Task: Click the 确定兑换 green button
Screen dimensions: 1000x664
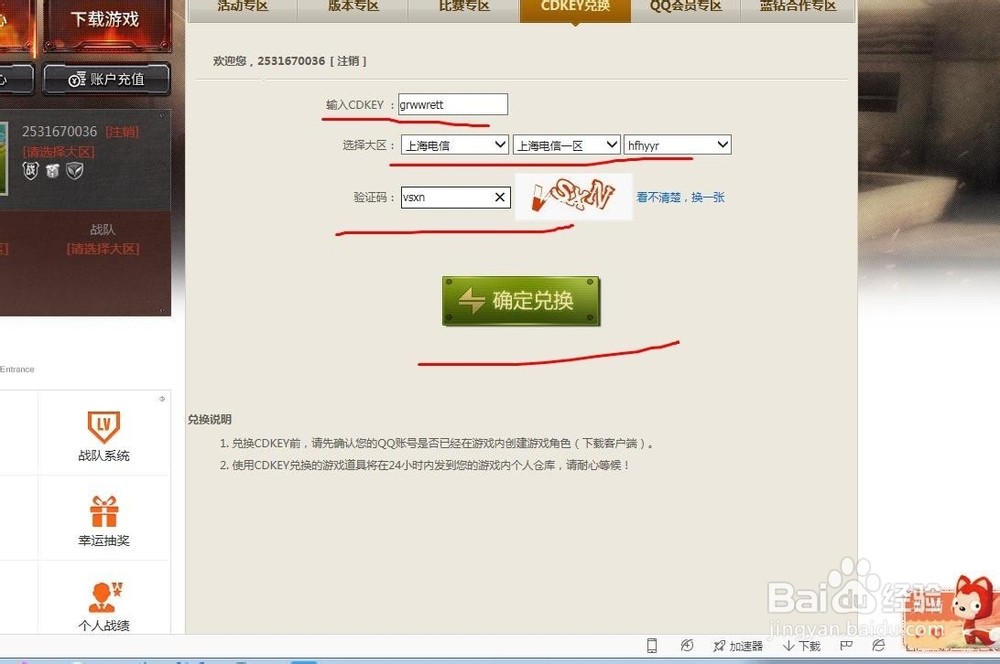Action: (x=521, y=301)
